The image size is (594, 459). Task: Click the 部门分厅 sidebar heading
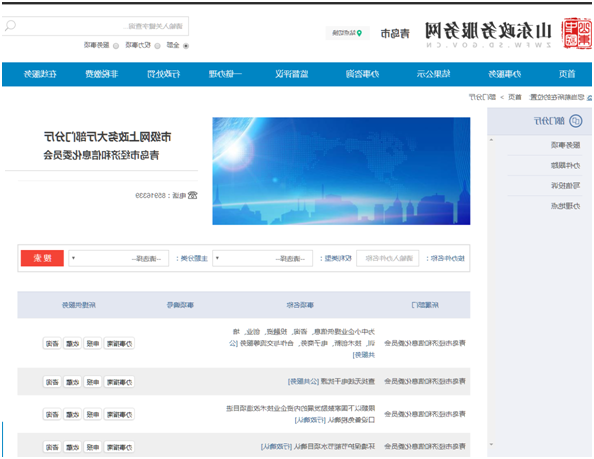click(x=549, y=121)
